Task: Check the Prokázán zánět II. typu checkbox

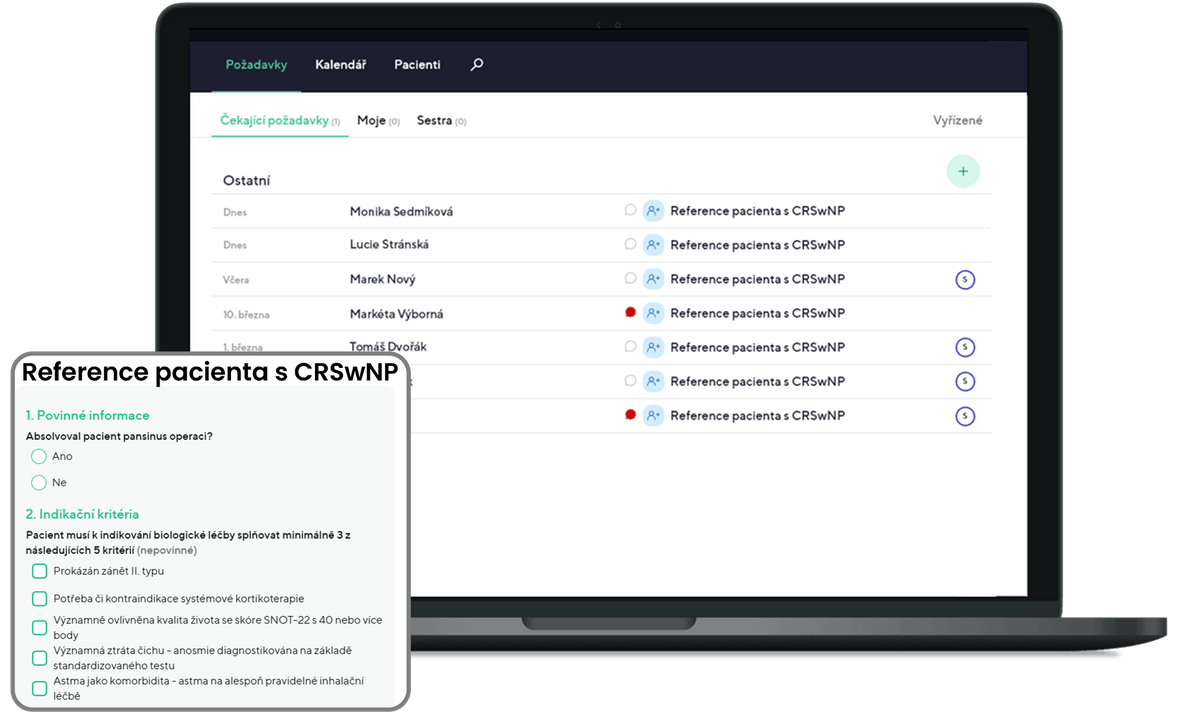Action: pyautogui.click(x=40, y=571)
